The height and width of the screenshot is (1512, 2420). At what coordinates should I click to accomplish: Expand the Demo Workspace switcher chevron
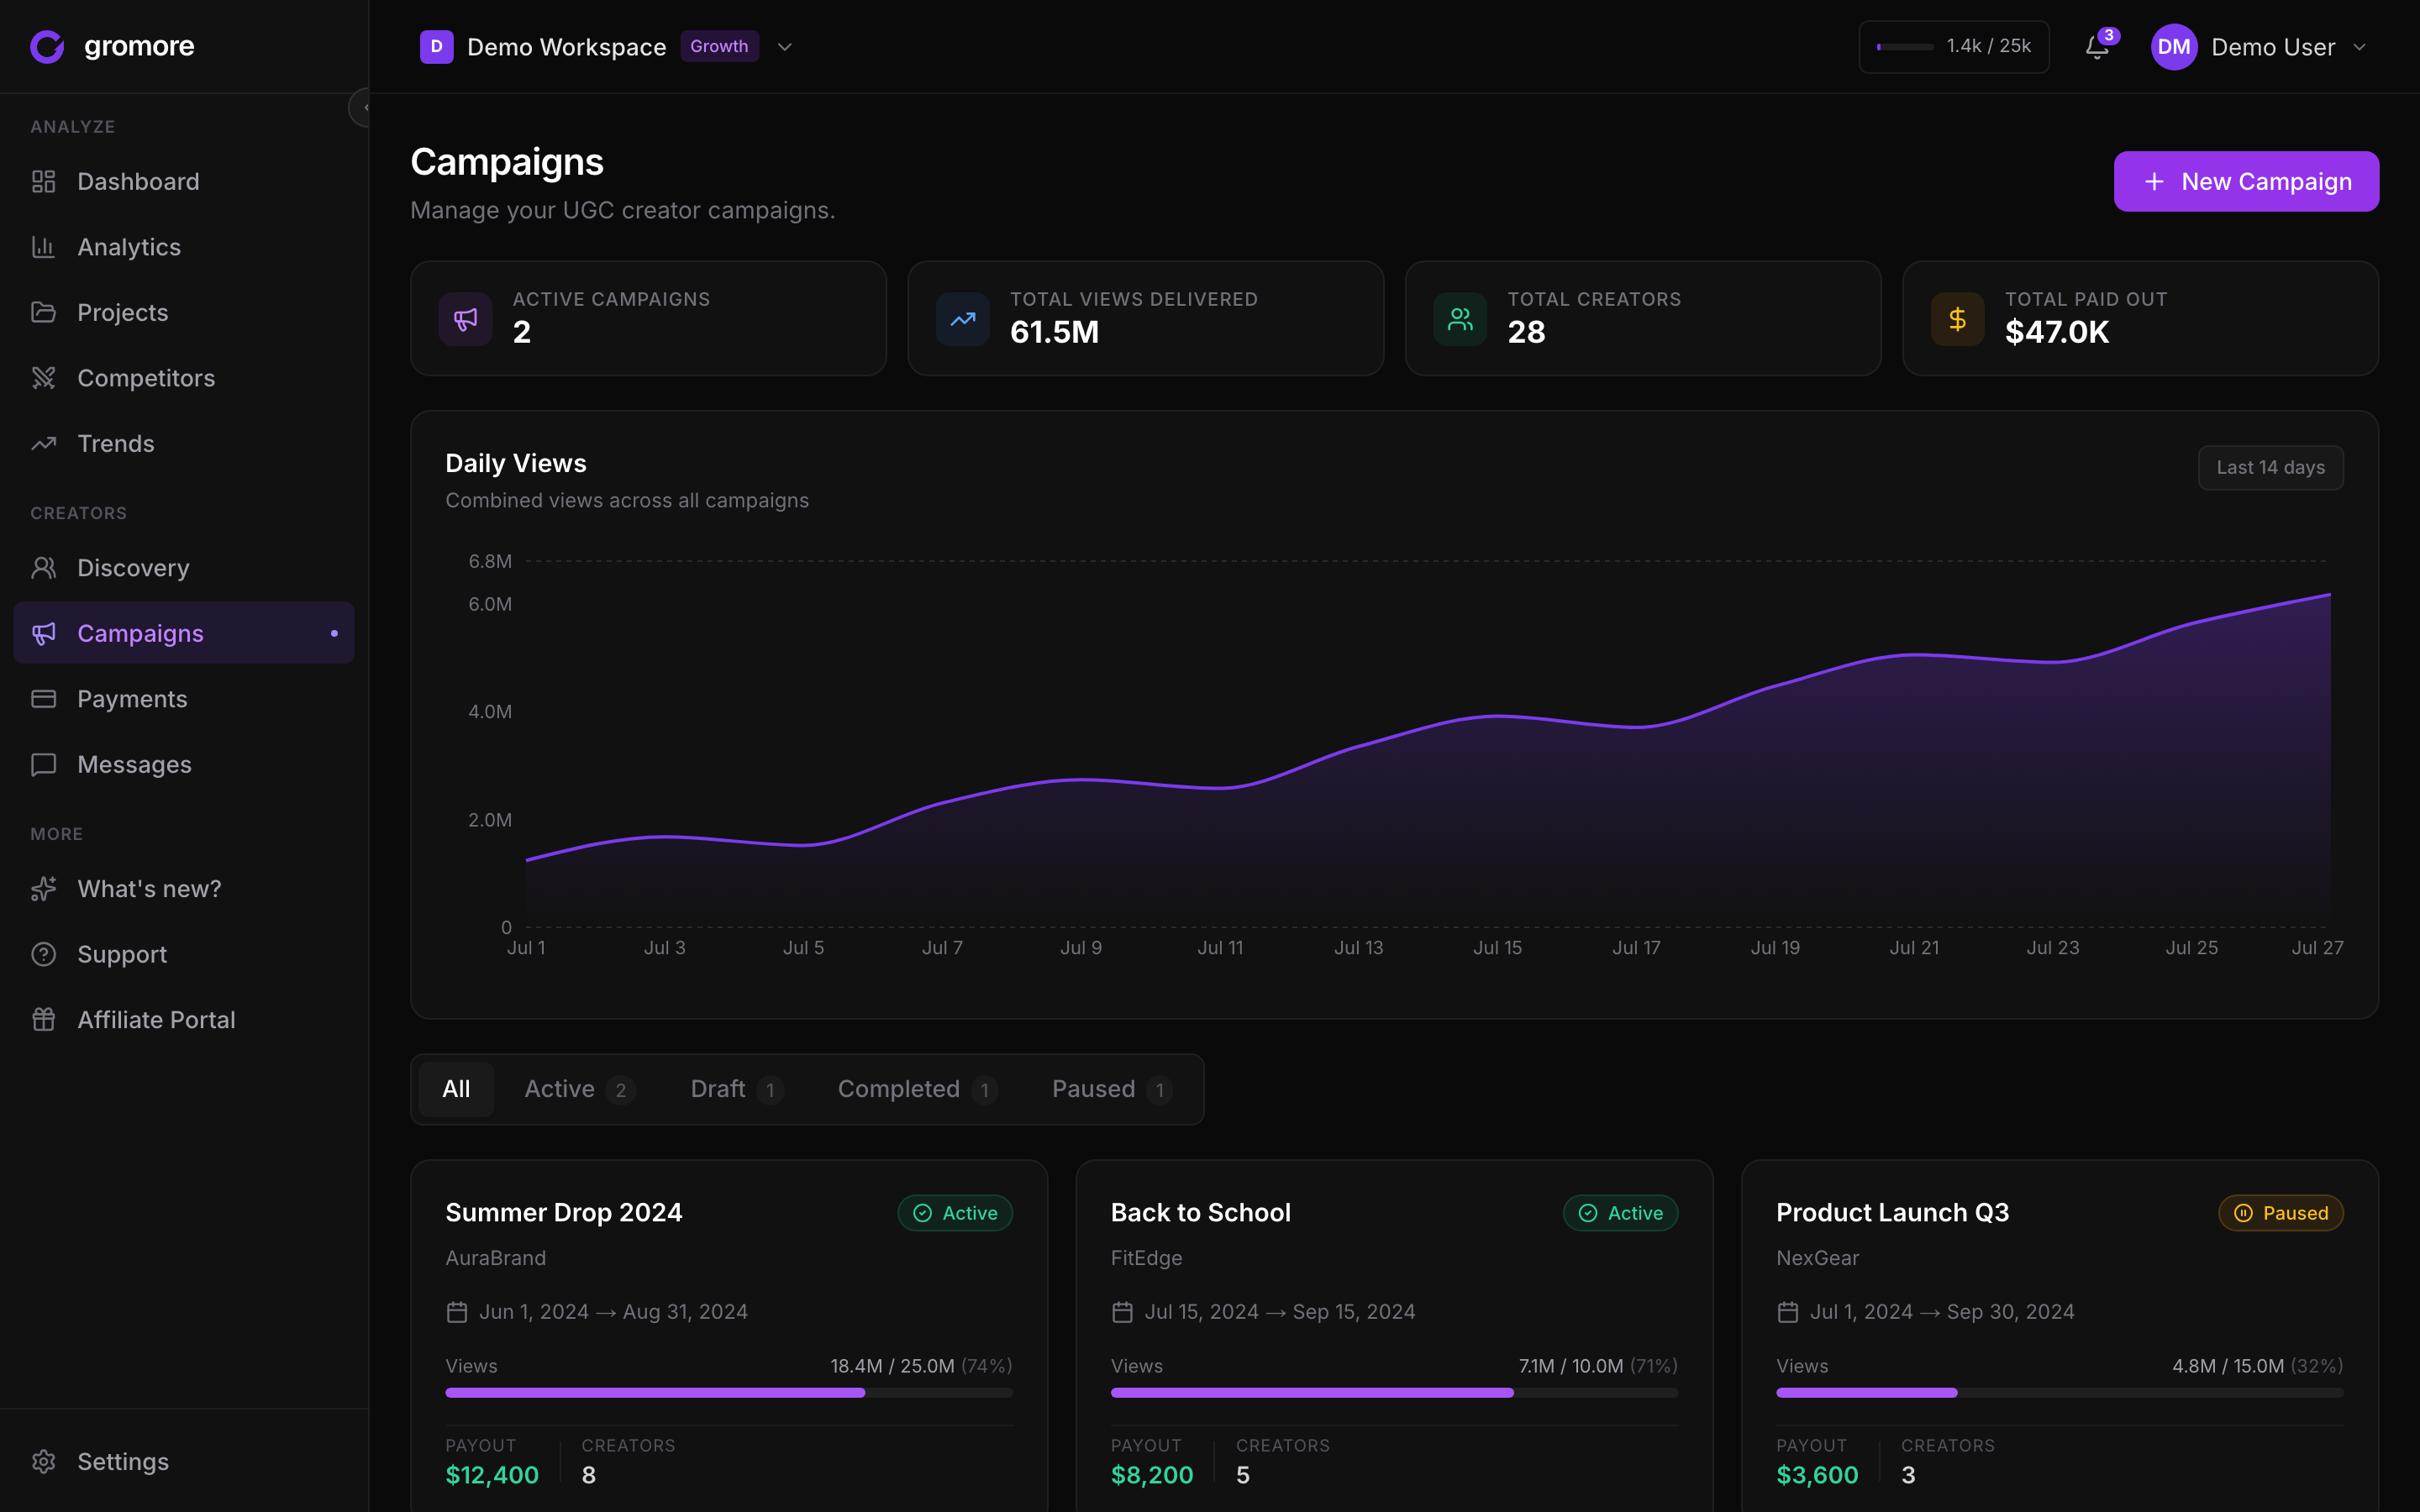tap(785, 47)
